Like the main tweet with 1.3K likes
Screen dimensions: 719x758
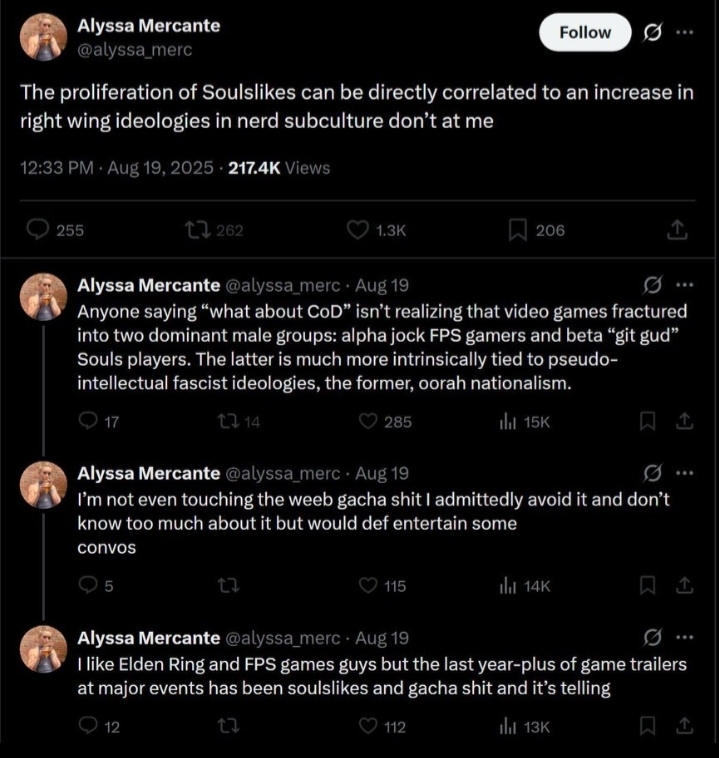(358, 230)
